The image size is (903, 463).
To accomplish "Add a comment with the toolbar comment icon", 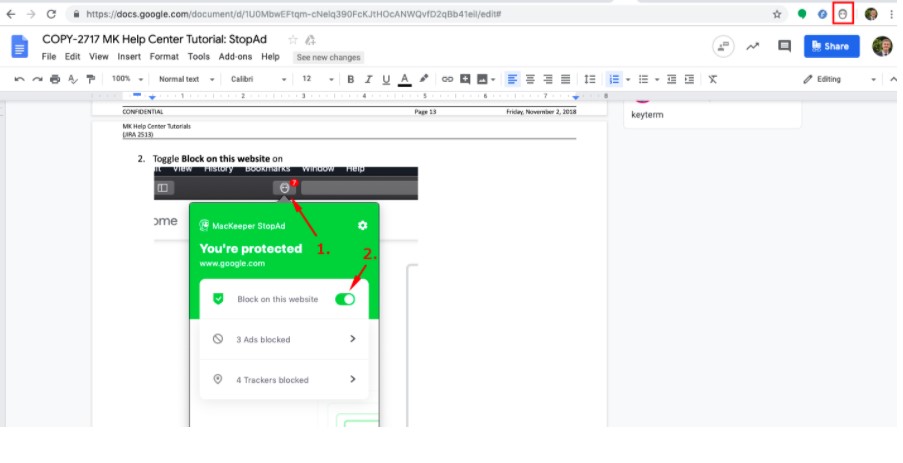I will pyautogui.click(x=465, y=79).
